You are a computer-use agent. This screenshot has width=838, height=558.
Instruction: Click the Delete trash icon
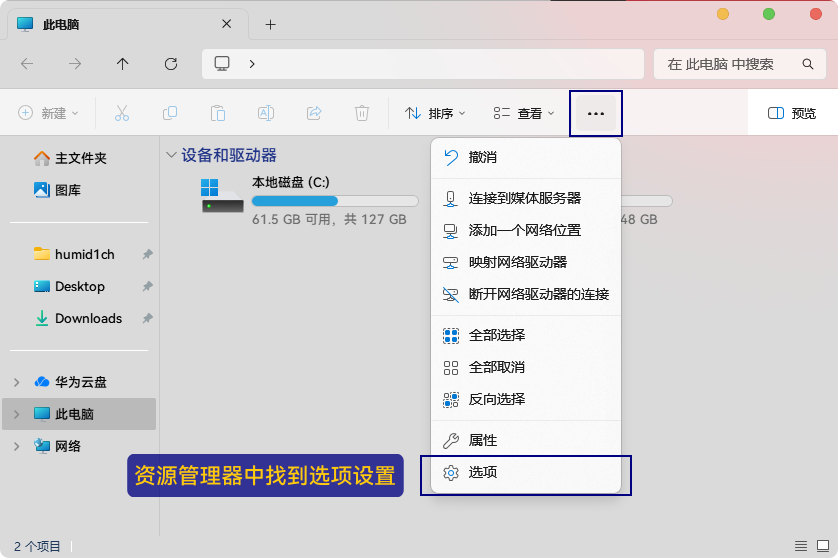[362, 113]
